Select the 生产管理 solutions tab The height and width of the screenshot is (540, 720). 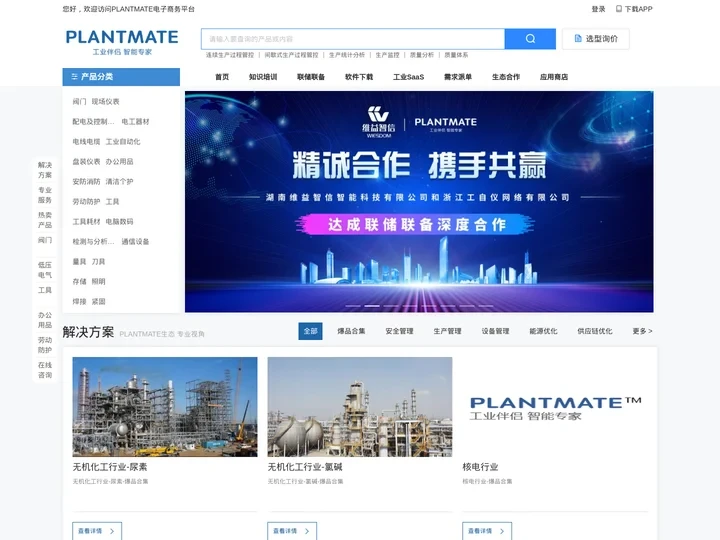447,331
